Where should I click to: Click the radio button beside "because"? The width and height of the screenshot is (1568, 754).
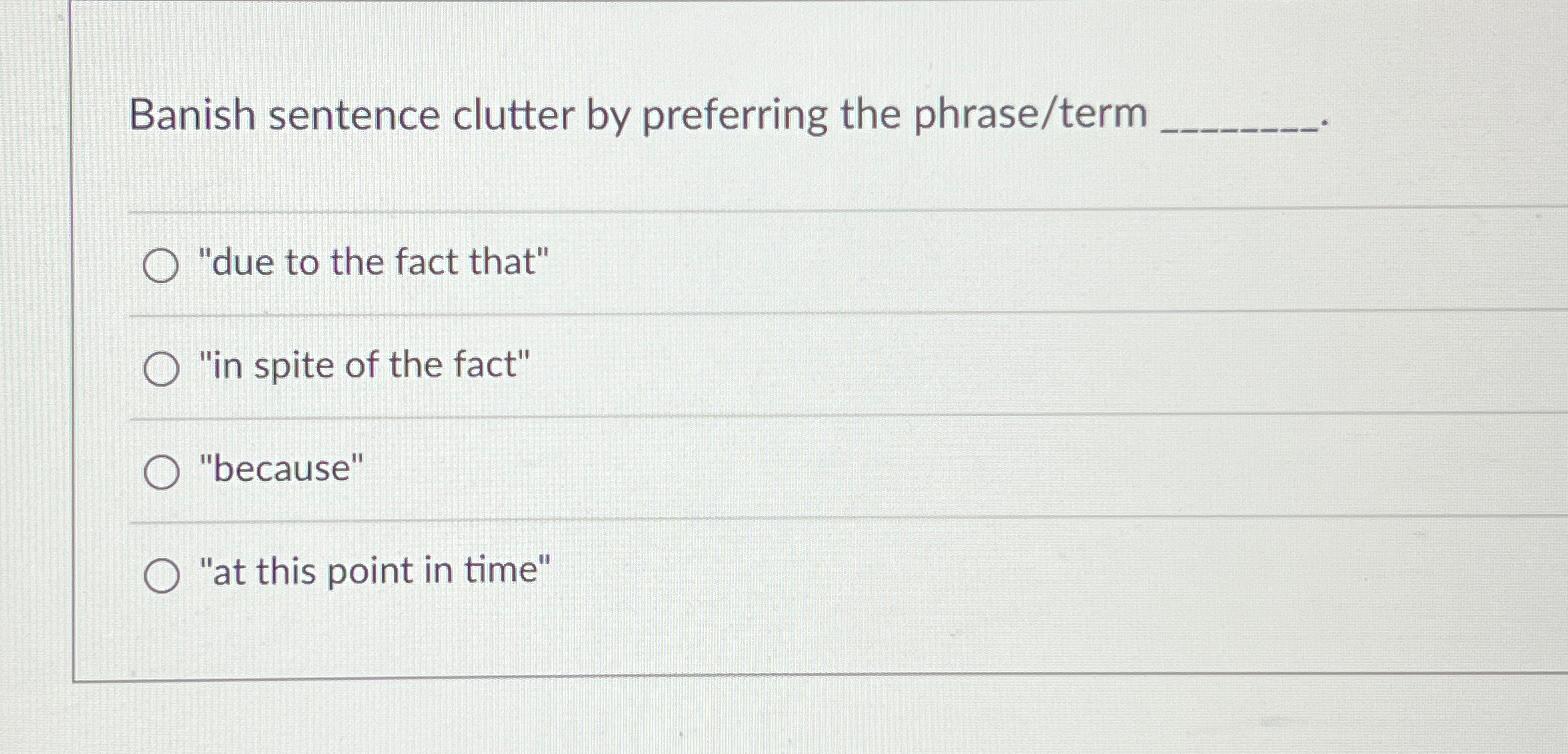point(160,472)
